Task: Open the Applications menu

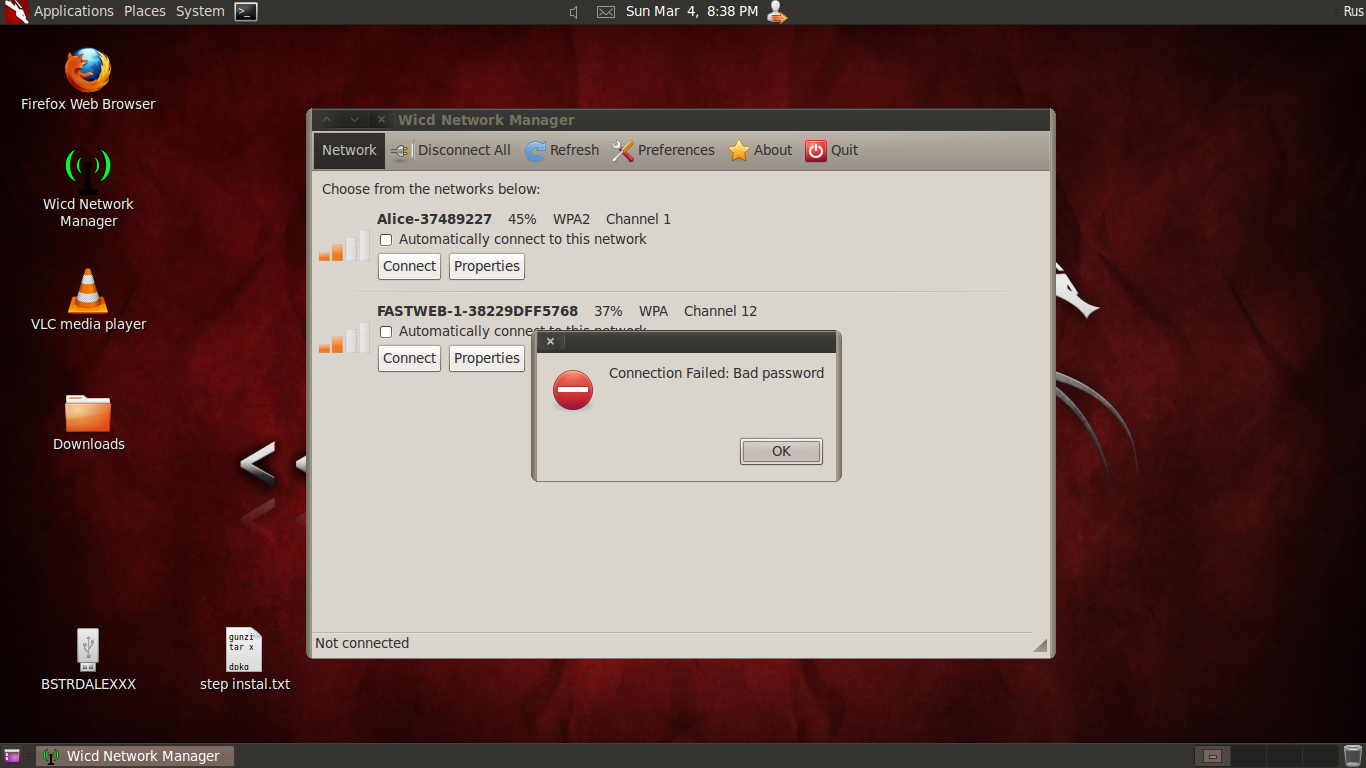Action: tap(74, 11)
